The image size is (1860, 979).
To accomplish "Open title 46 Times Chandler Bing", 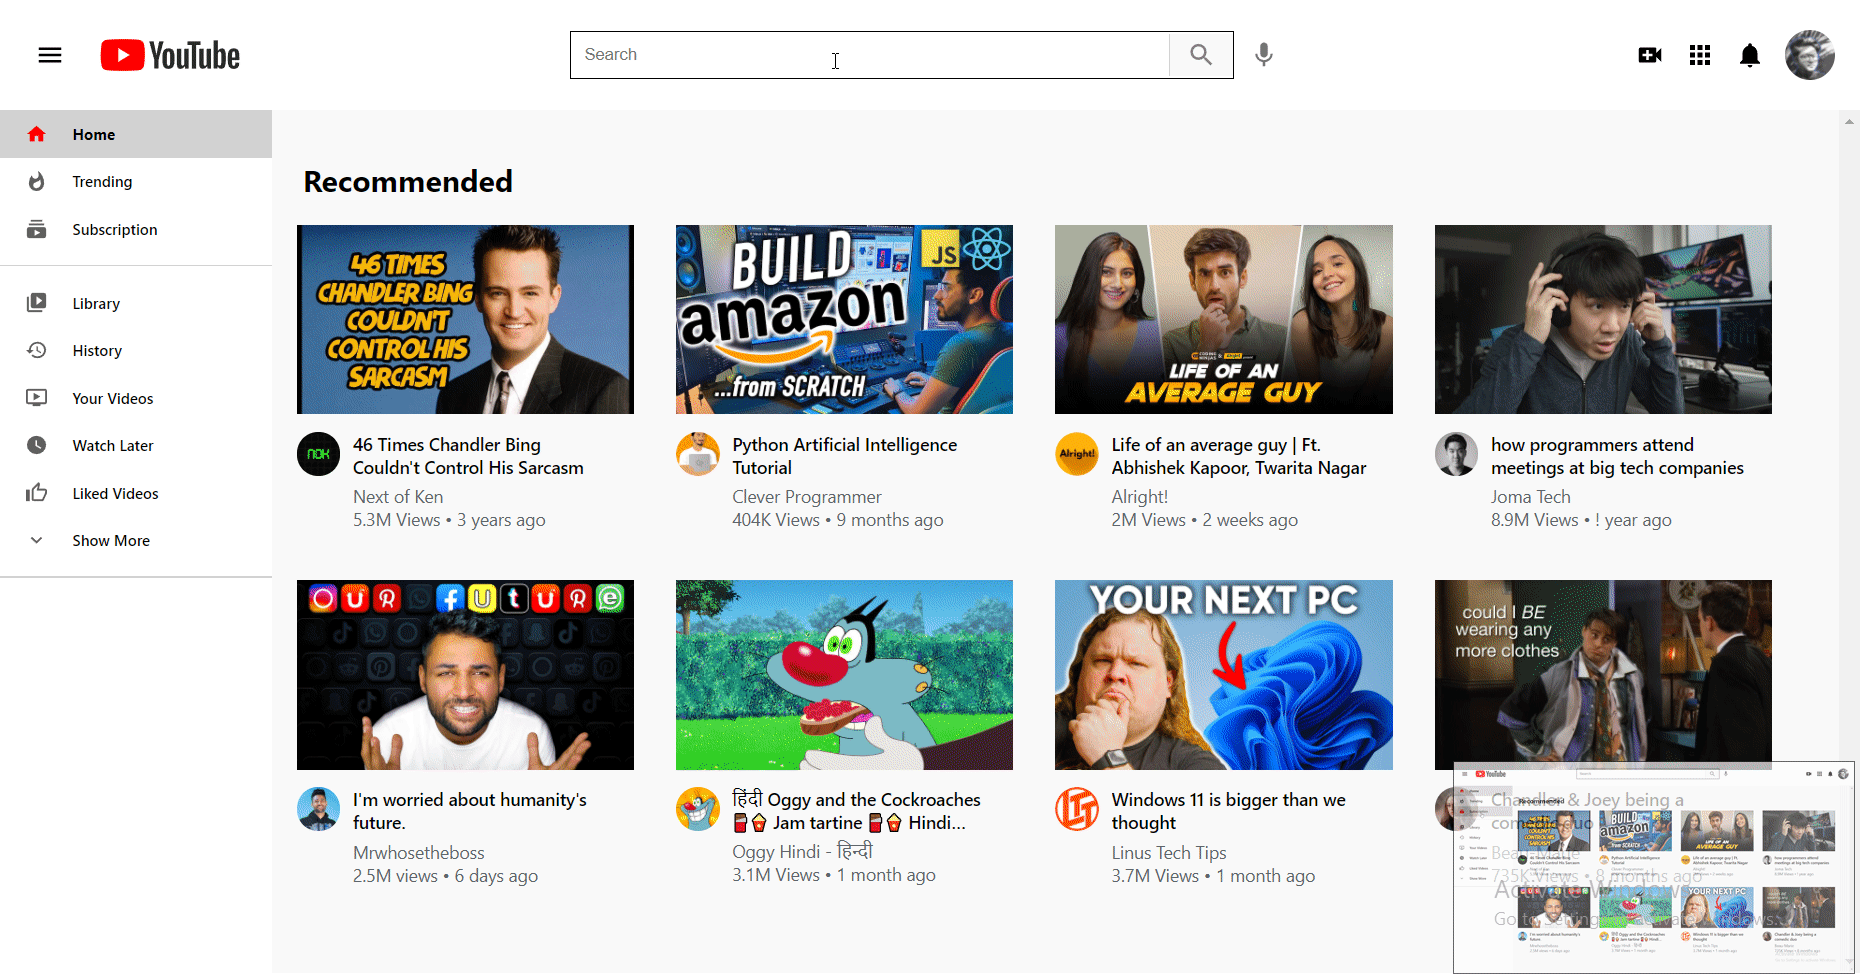I will [x=468, y=456].
